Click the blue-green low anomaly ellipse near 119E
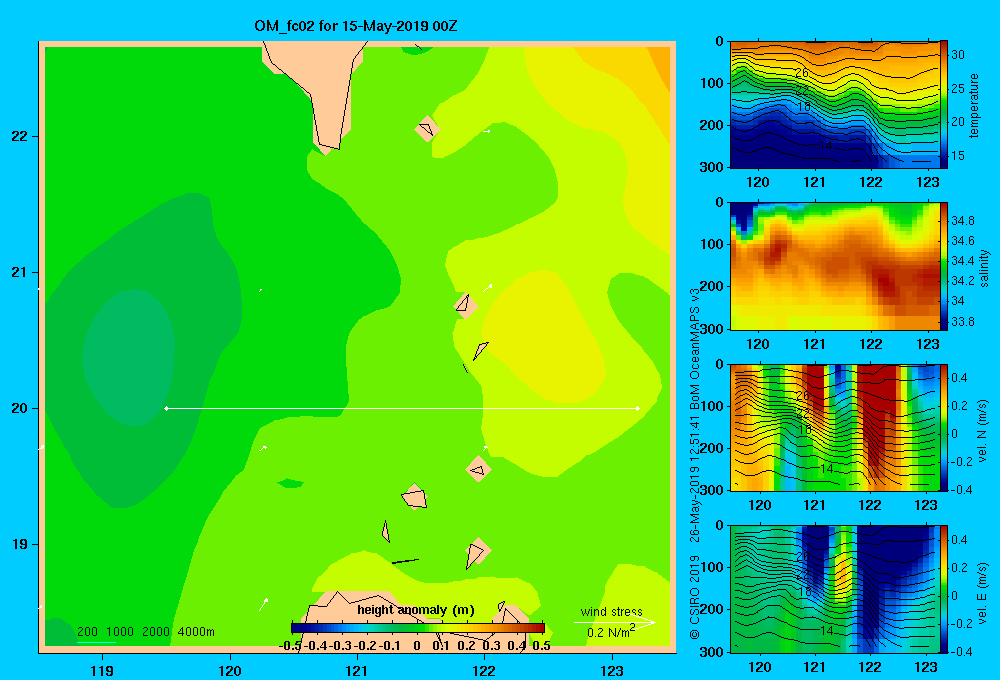 pyautogui.click(x=129, y=357)
